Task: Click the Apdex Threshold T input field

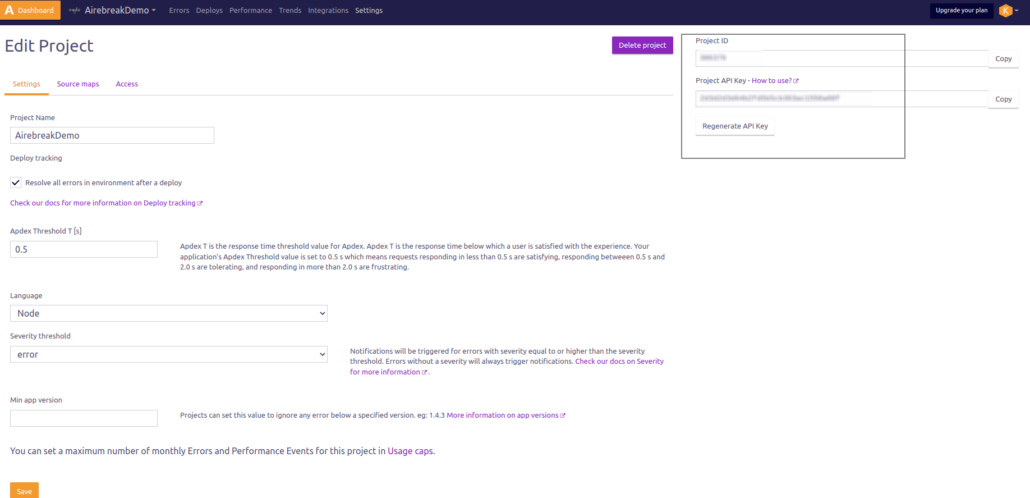Action: [84, 250]
